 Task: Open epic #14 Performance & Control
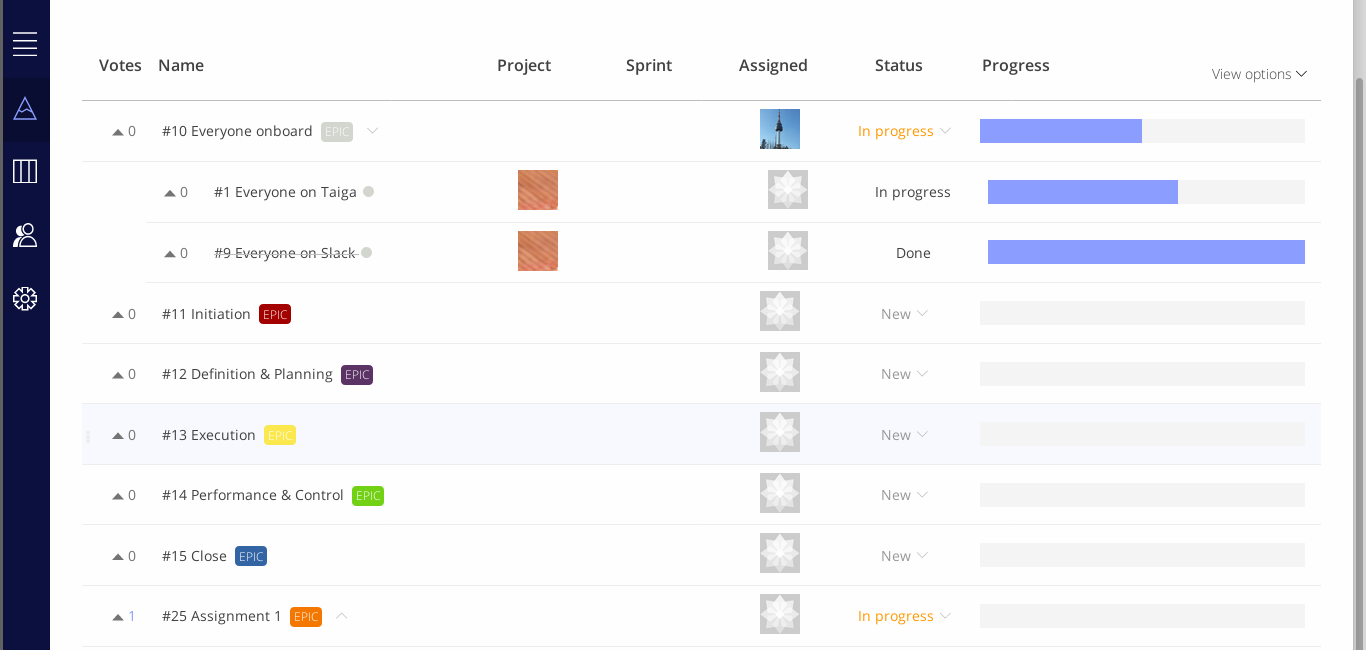(253, 495)
